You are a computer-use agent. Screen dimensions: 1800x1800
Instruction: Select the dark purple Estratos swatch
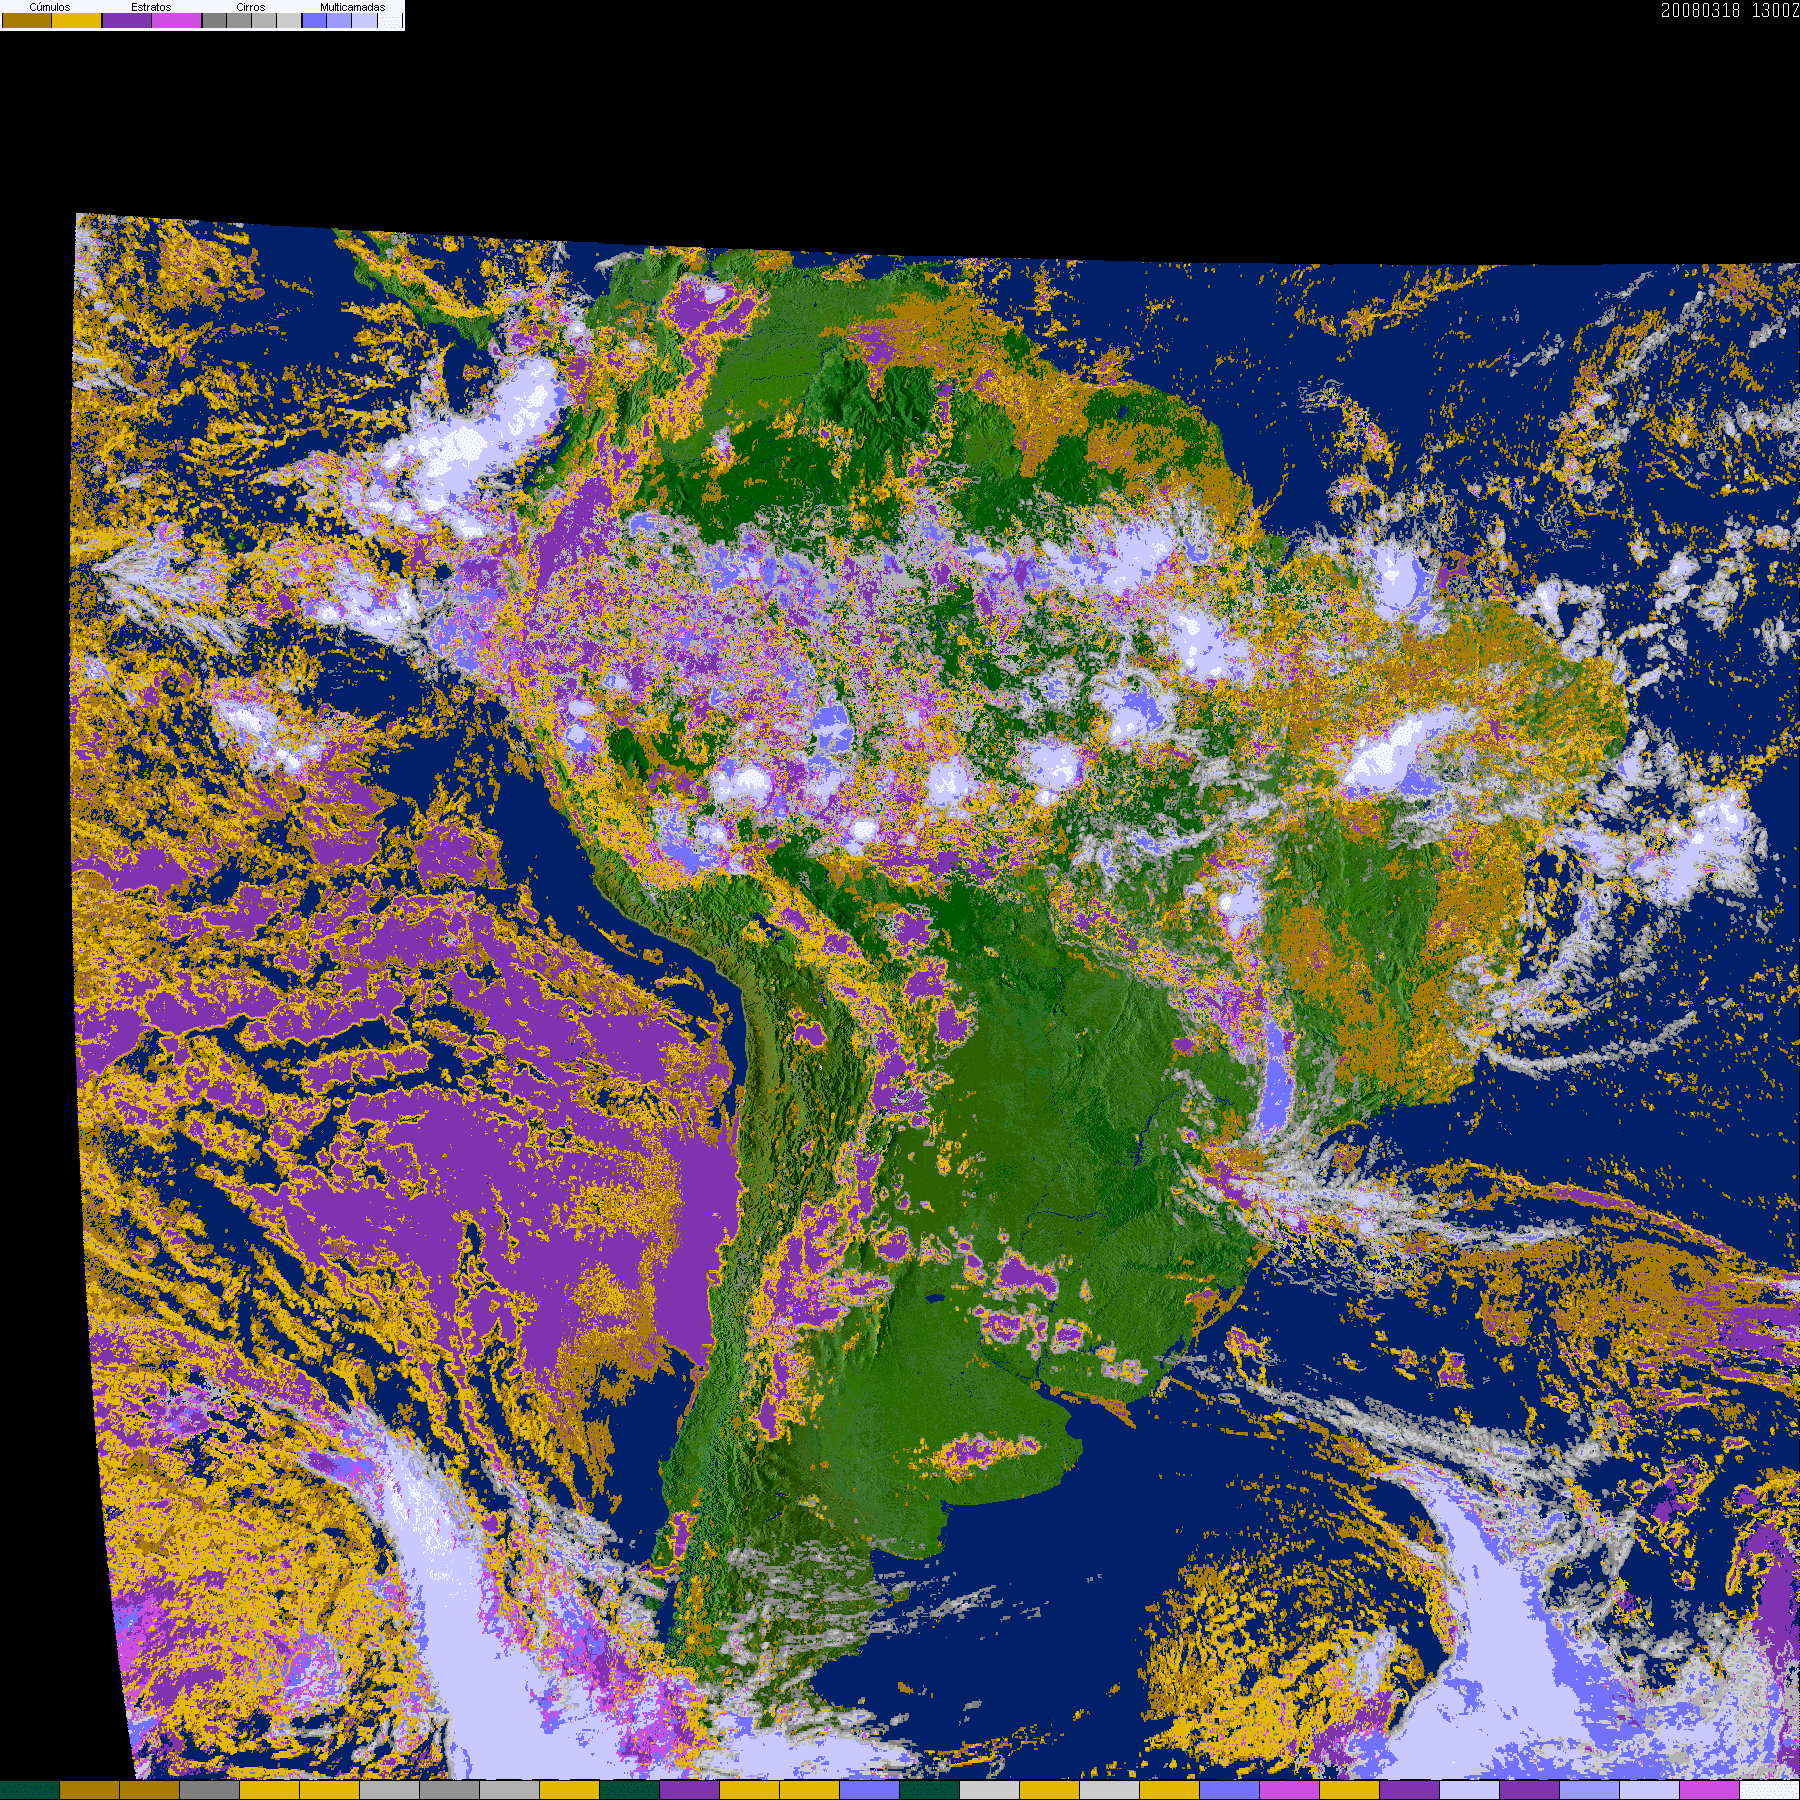click(x=127, y=20)
